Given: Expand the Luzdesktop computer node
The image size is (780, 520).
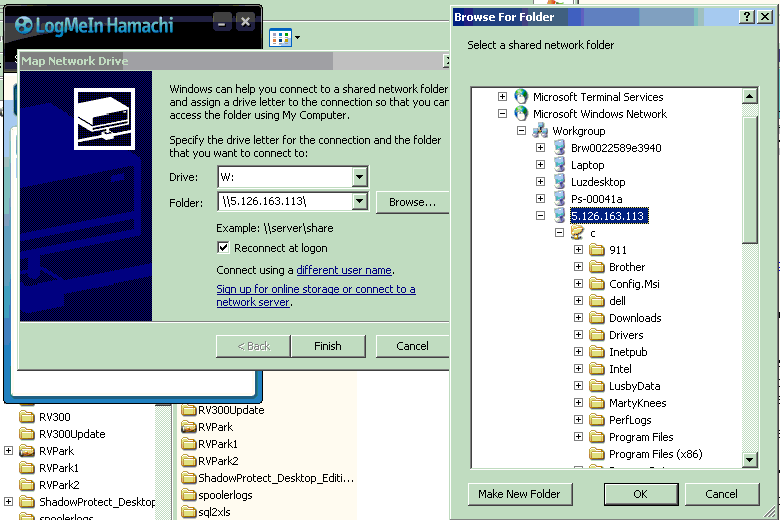Looking at the screenshot, I should (540, 182).
